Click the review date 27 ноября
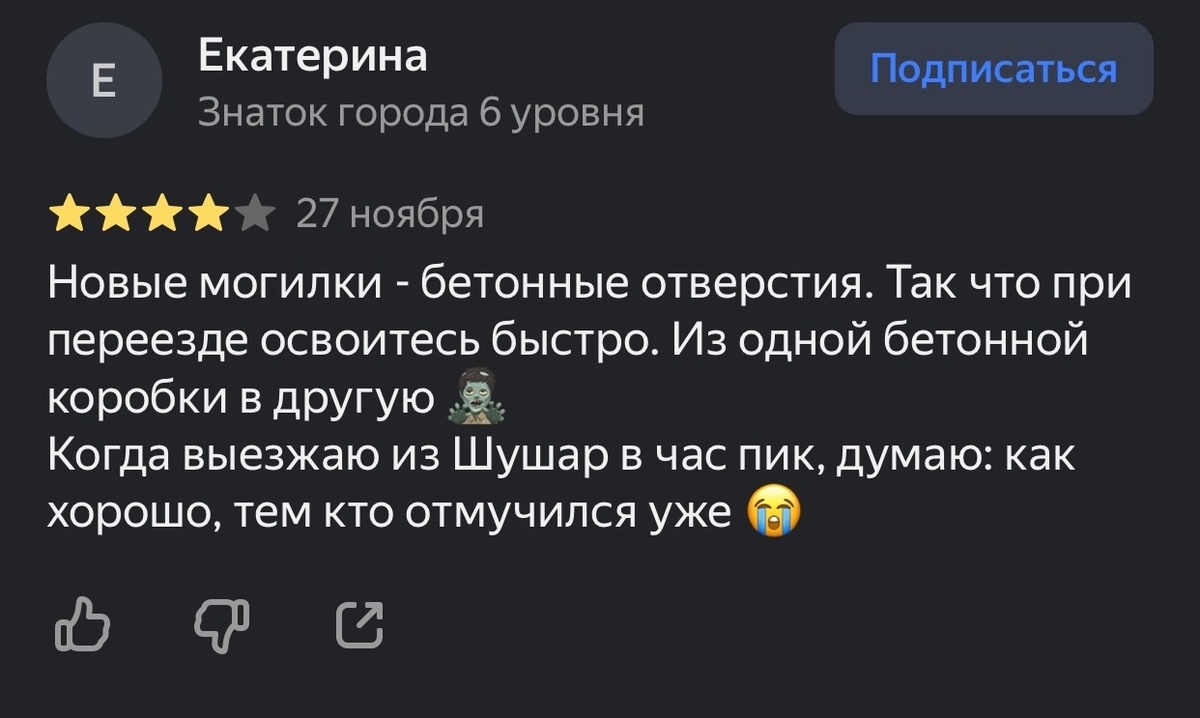 [389, 212]
